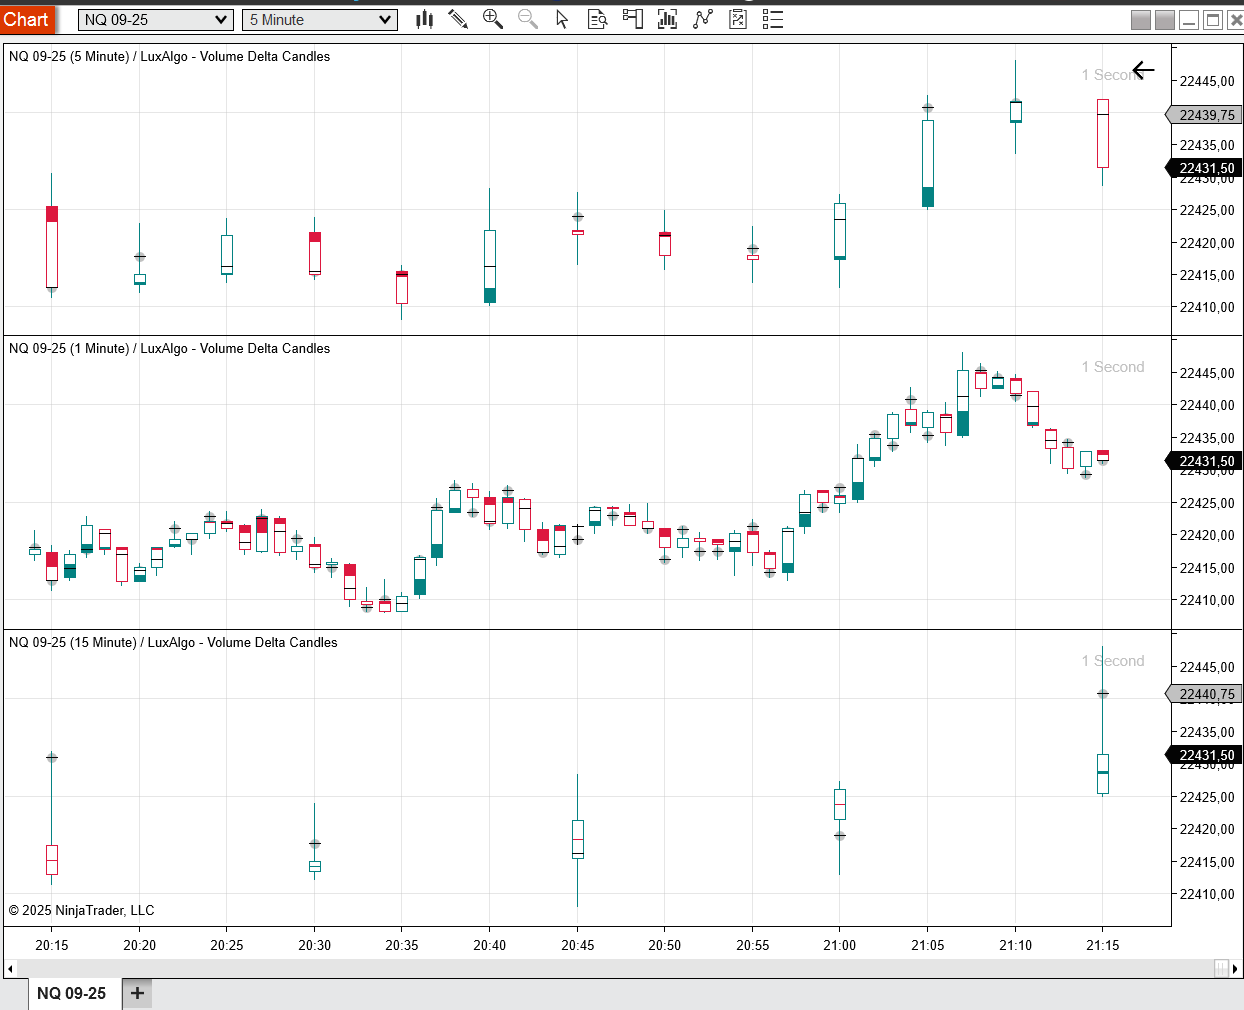This screenshot has width=1244, height=1010.
Task: Click the clipboard chart toolbar icon
Action: (737, 19)
